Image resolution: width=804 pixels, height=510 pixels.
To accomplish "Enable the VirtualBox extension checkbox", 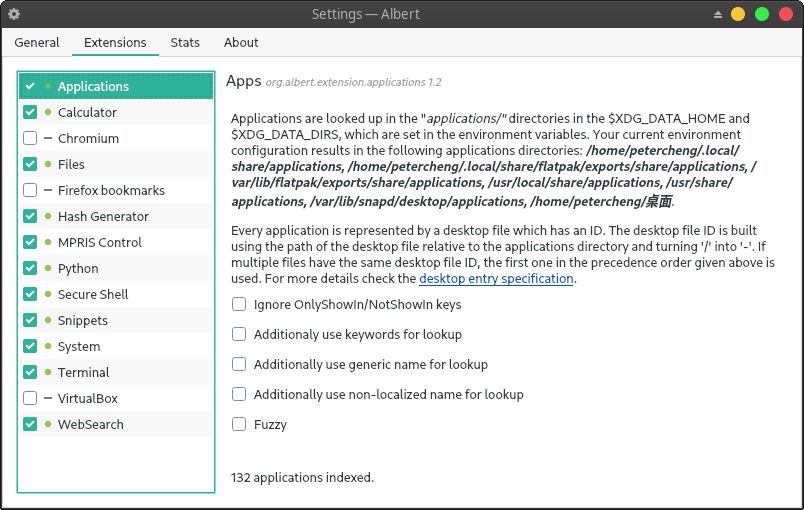I will pos(30,398).
